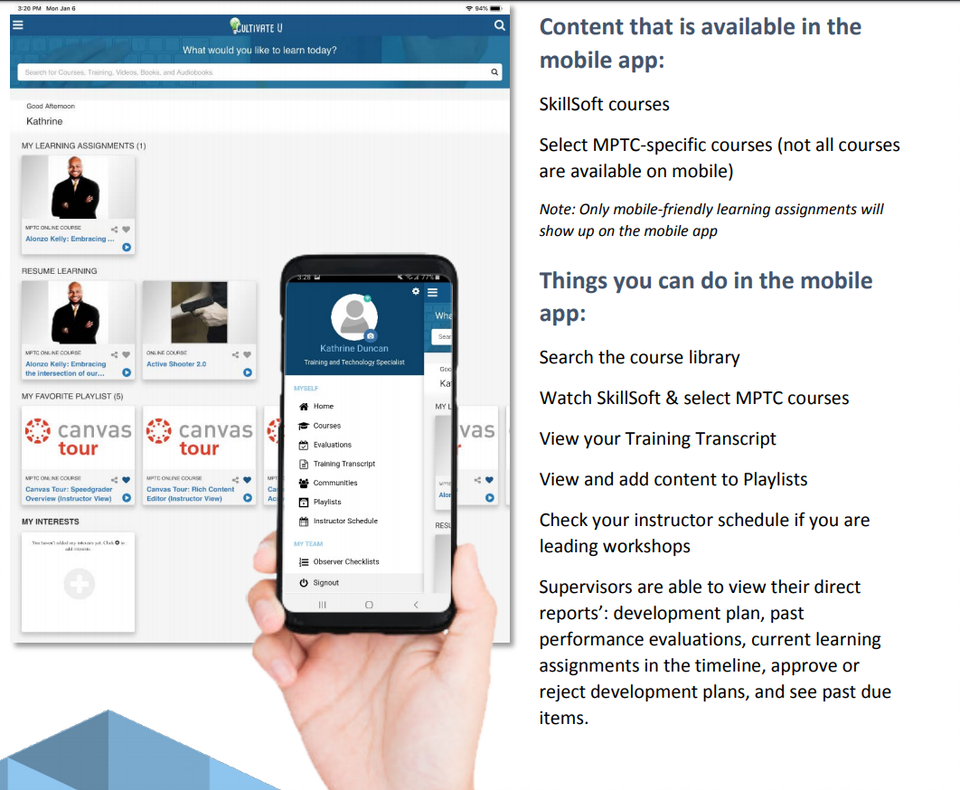
Task: Click the 'Good Afternoon' greeting text
Action: [x=50, y=106]
